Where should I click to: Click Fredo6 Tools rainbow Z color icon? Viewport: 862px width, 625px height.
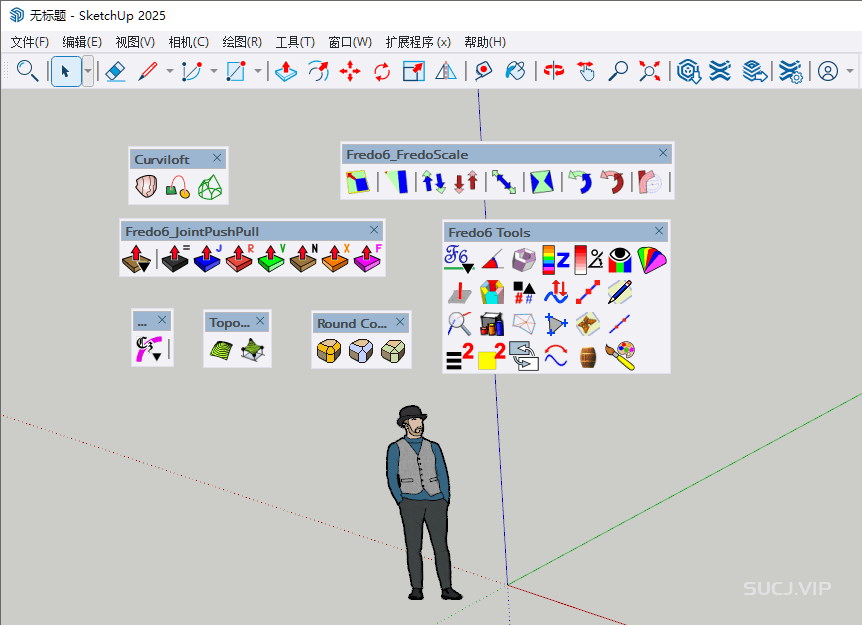556,259
